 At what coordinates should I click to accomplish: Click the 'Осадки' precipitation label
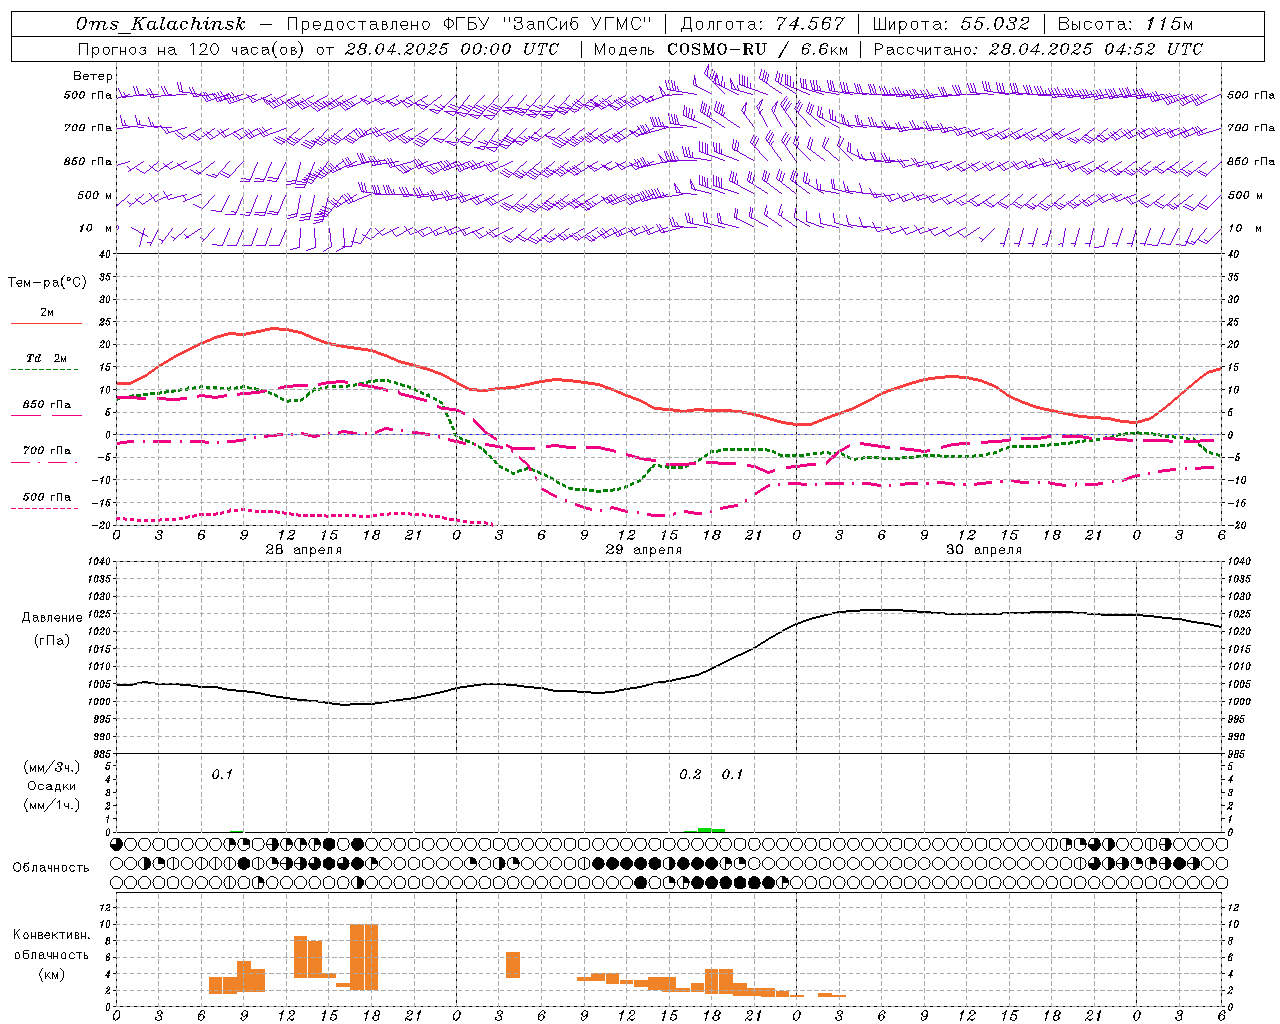coord(52,786)
